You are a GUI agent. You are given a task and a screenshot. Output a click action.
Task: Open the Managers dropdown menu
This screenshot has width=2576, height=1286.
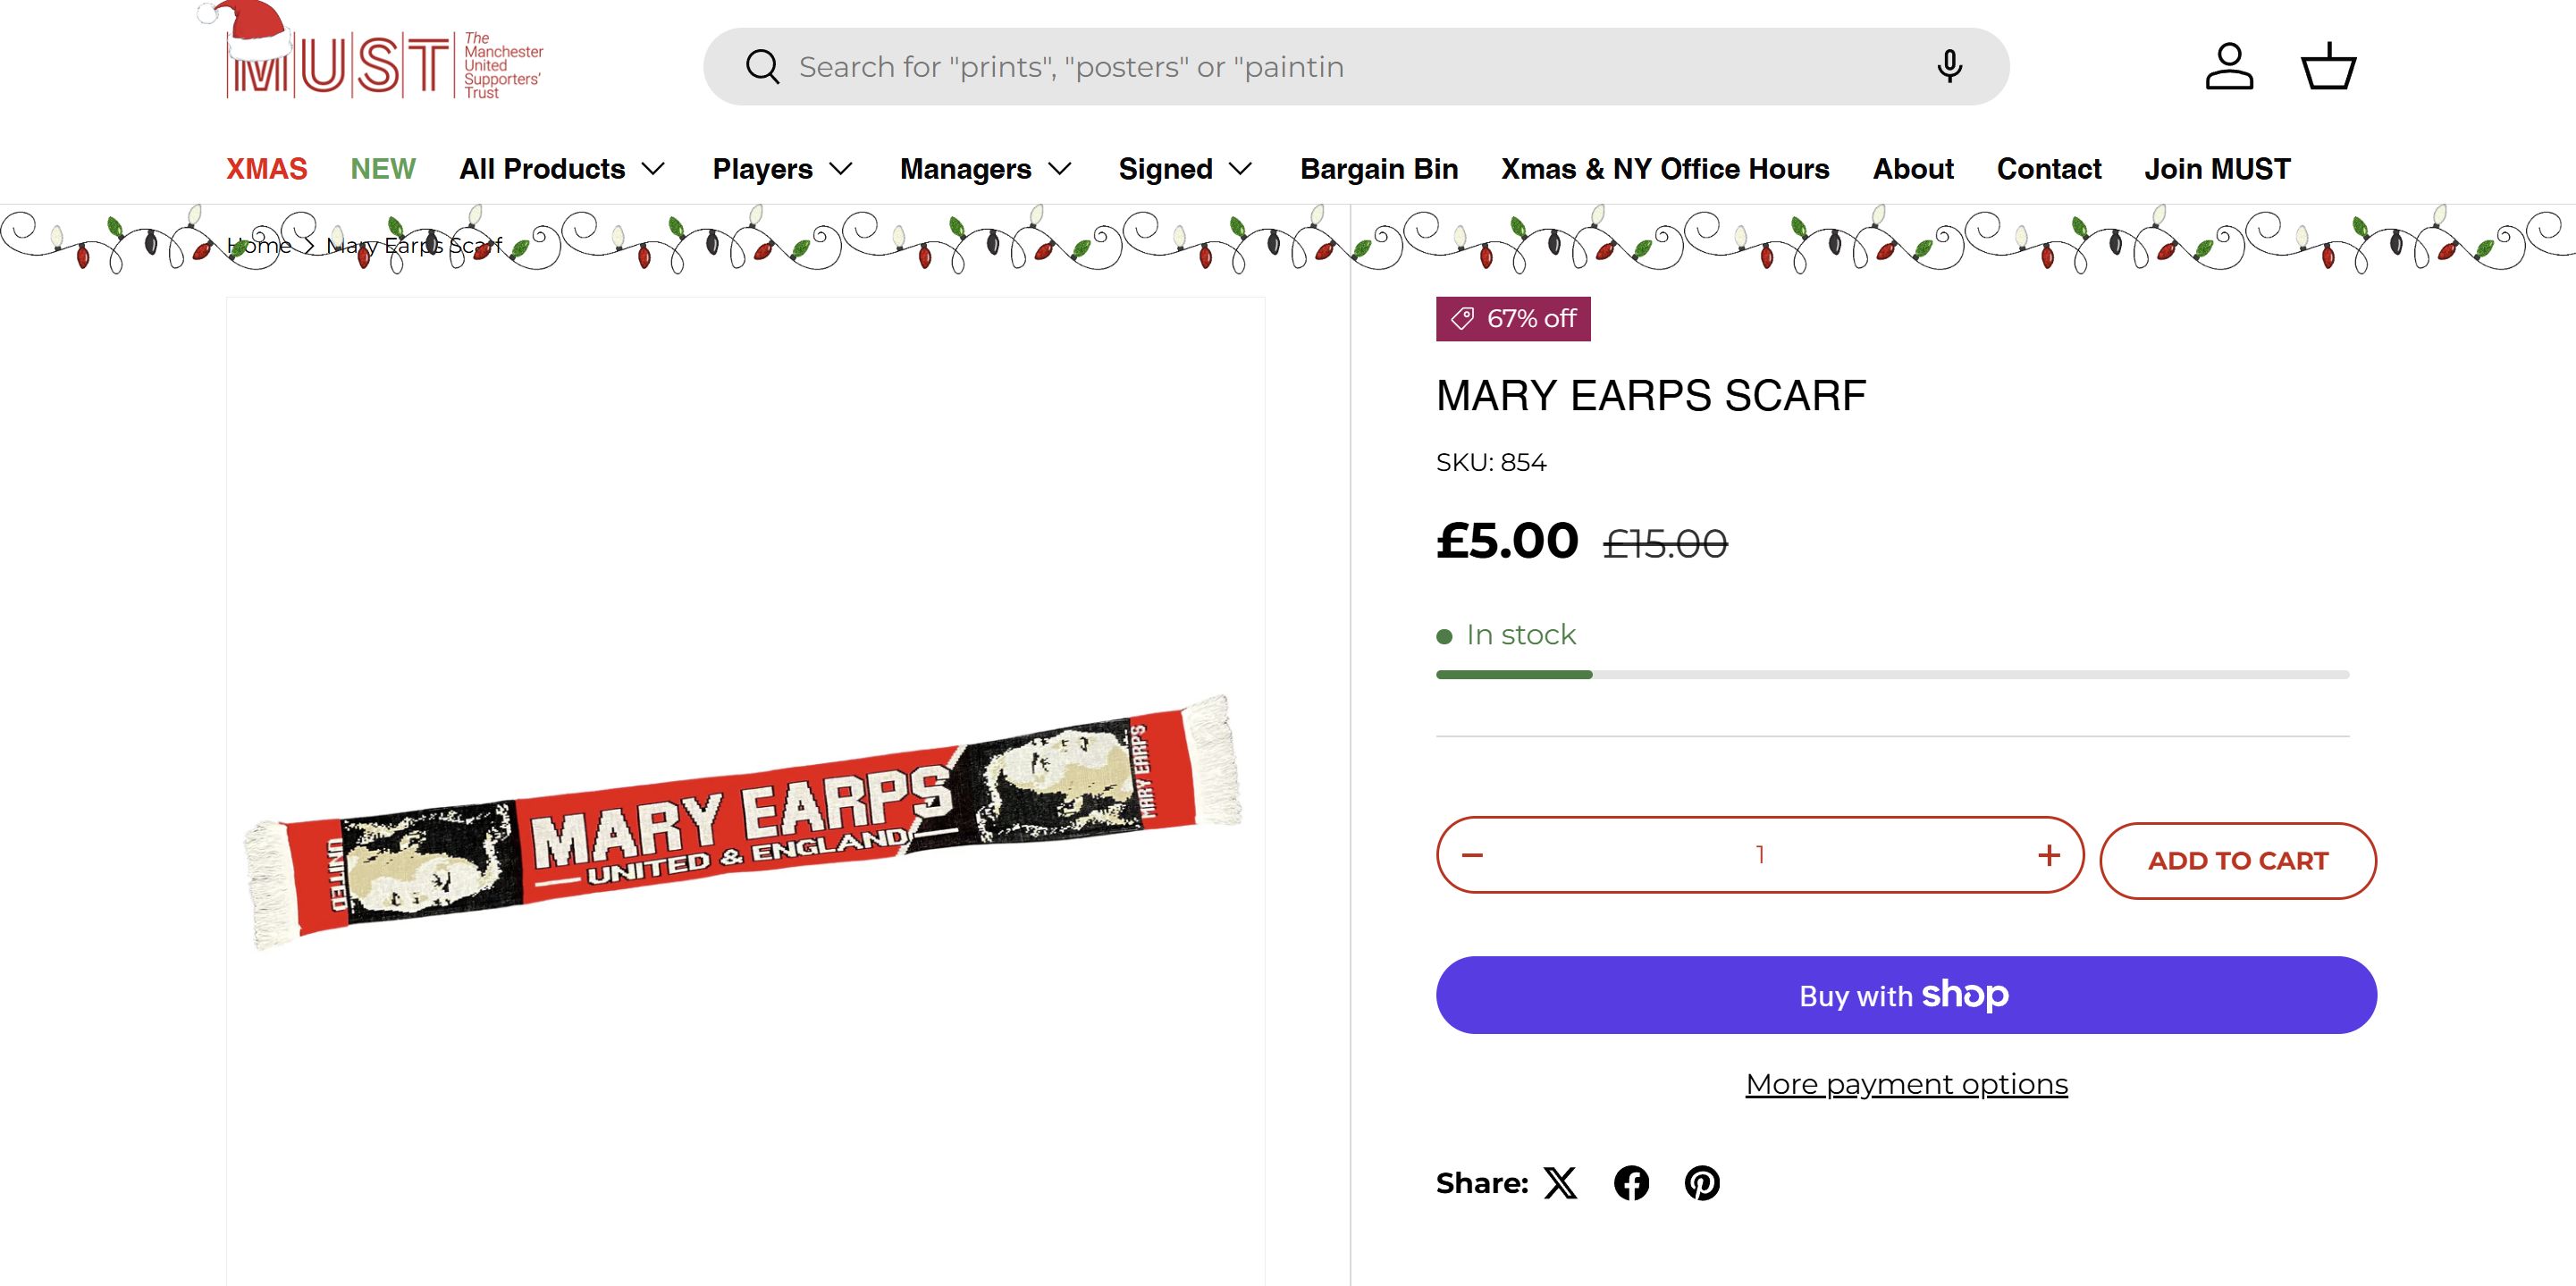click(x=985, y=169)
